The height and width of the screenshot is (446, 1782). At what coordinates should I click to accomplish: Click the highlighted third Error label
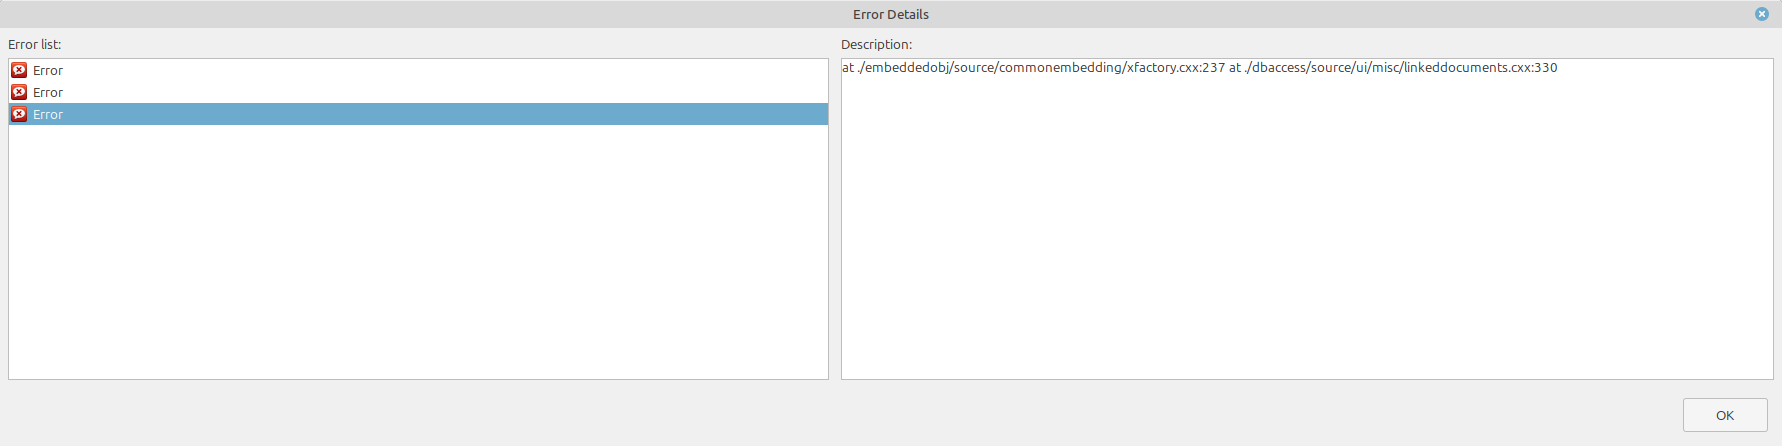tap(48, 114)
